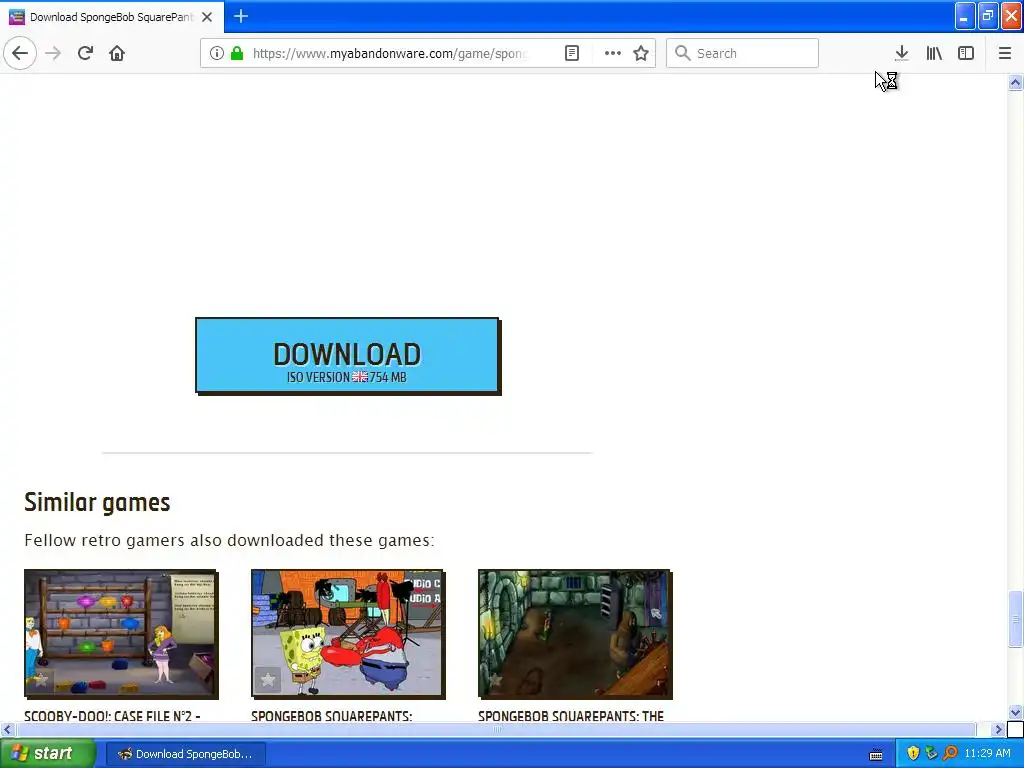Click the vertical scrollbar up arrow

[x=1015, y=82]
